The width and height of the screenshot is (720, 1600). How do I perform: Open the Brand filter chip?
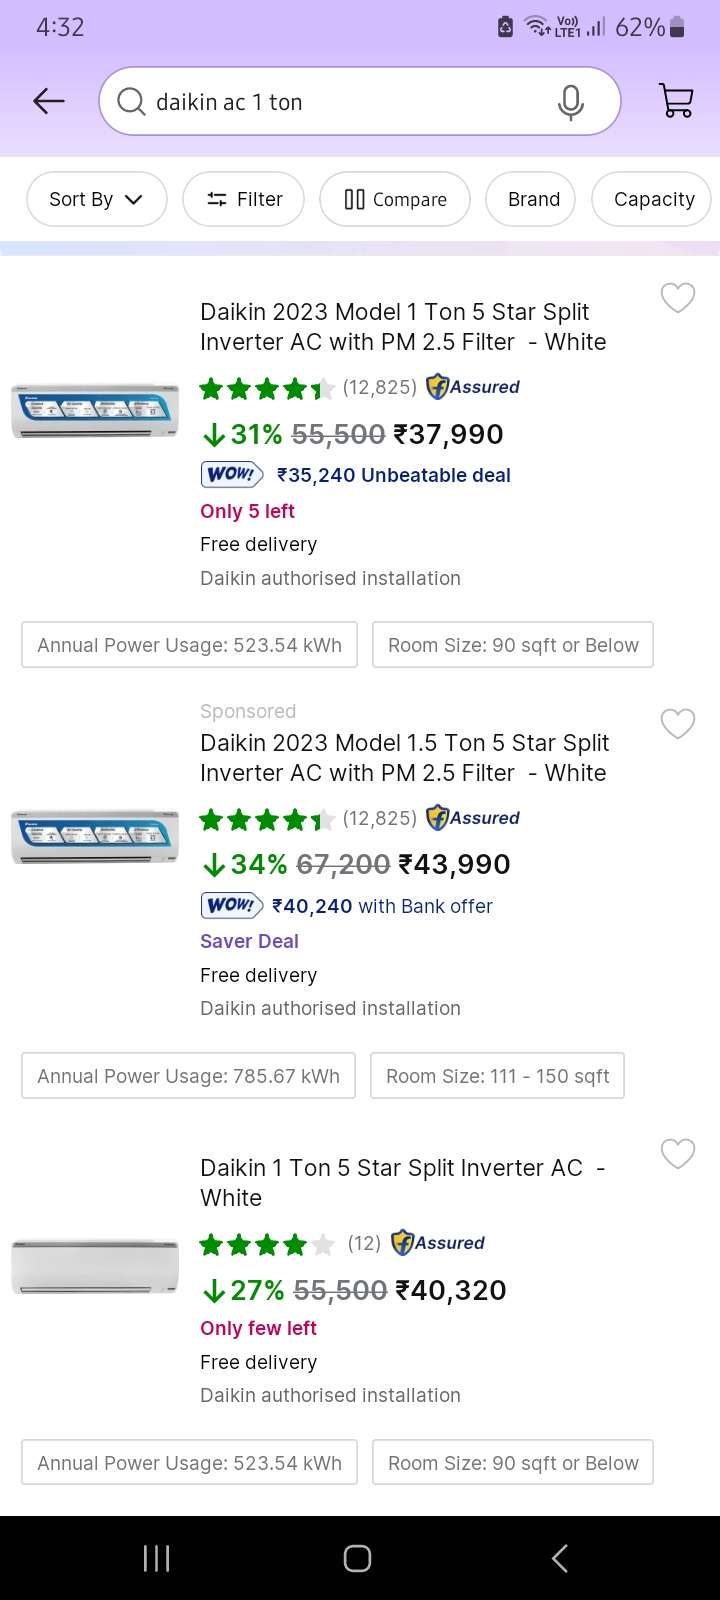[533, 199]
